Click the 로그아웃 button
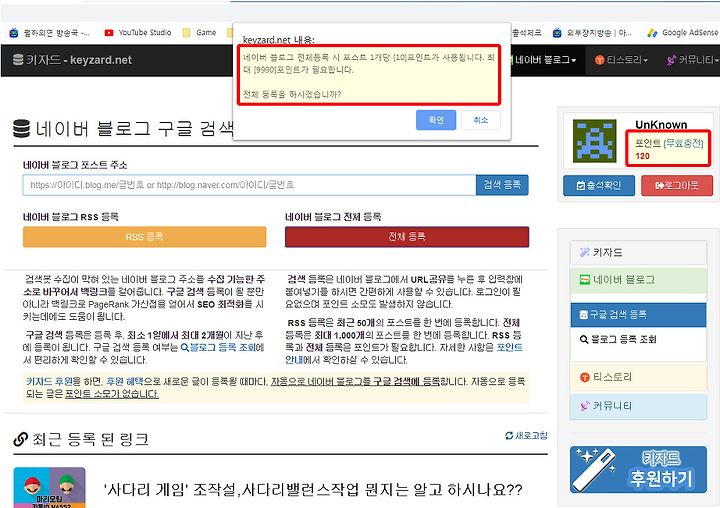Screen dimensions: 720x508 [677, 186]
